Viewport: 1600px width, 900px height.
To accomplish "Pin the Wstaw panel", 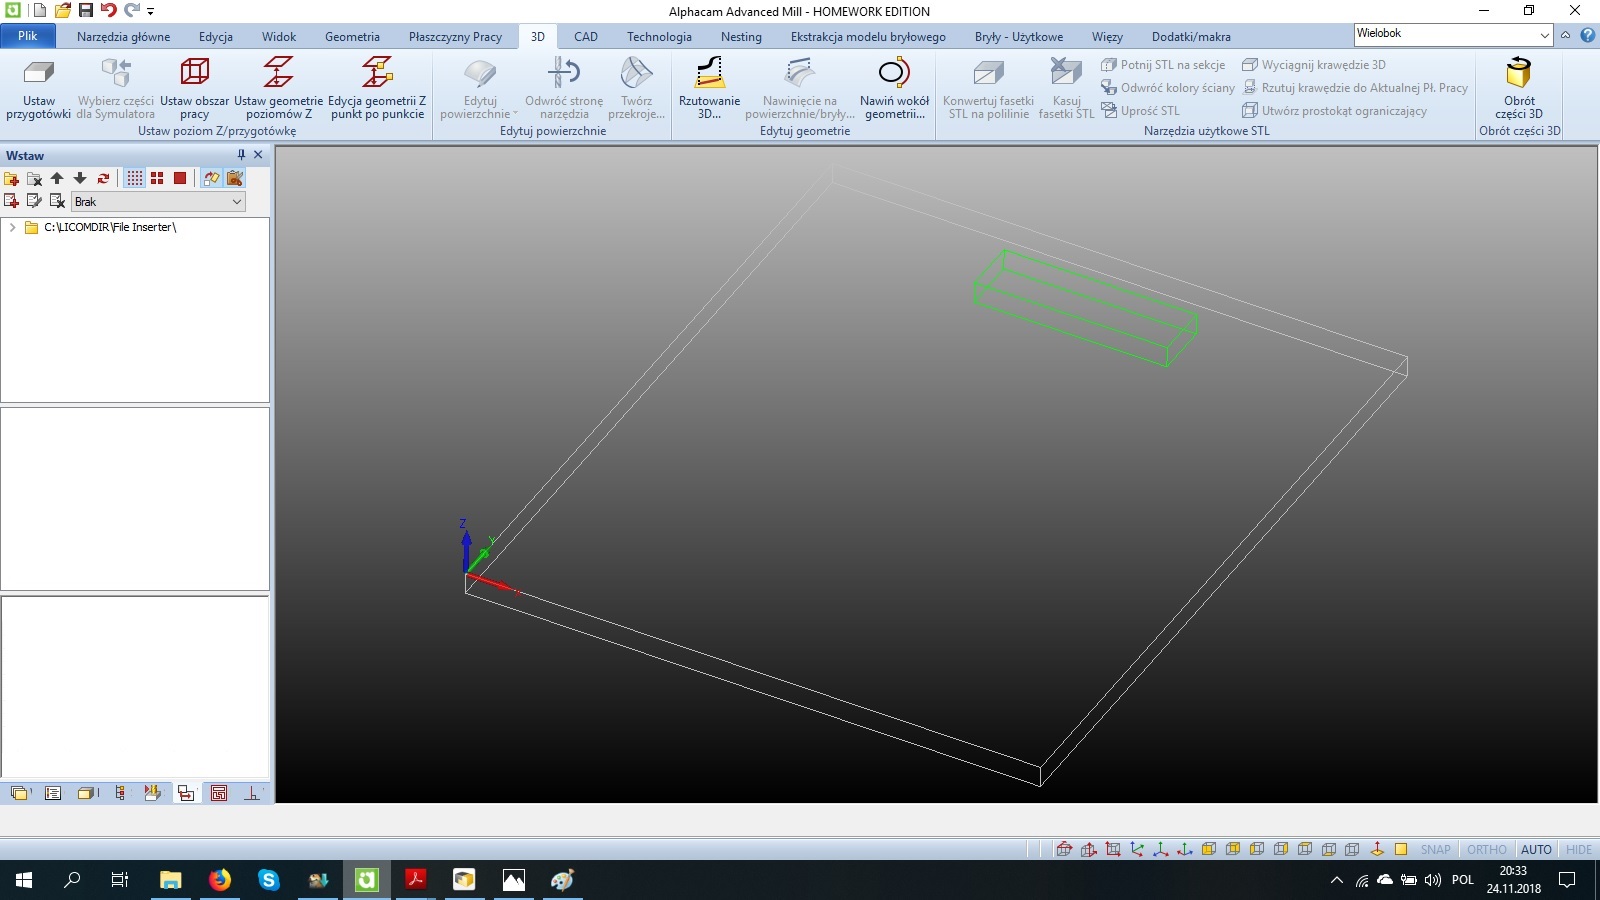I will click(241, 155).
